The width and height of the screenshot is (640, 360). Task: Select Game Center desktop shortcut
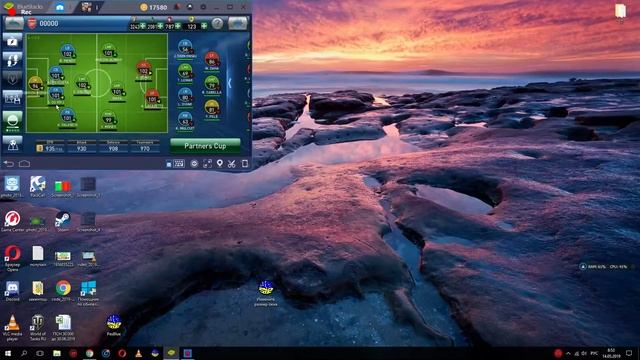click(12, 222)
